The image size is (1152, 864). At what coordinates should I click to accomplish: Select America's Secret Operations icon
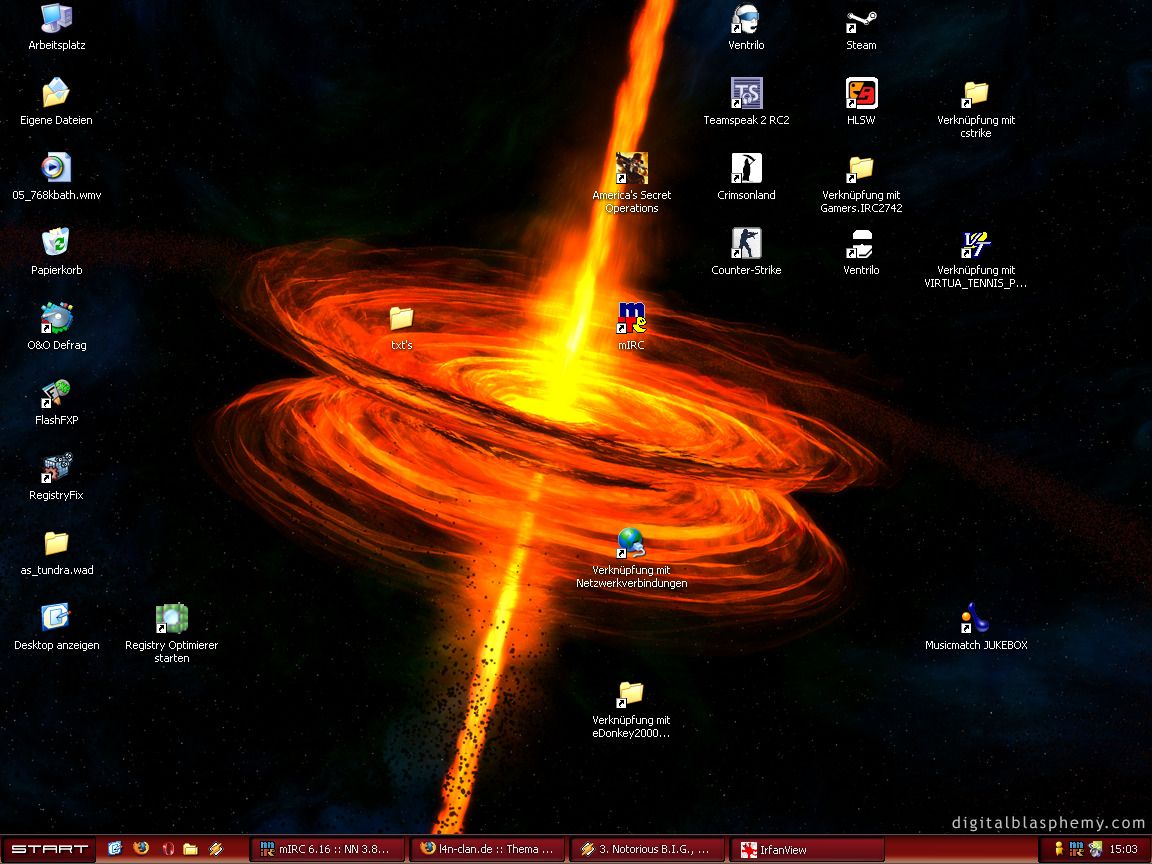click(x=631, y=169)
